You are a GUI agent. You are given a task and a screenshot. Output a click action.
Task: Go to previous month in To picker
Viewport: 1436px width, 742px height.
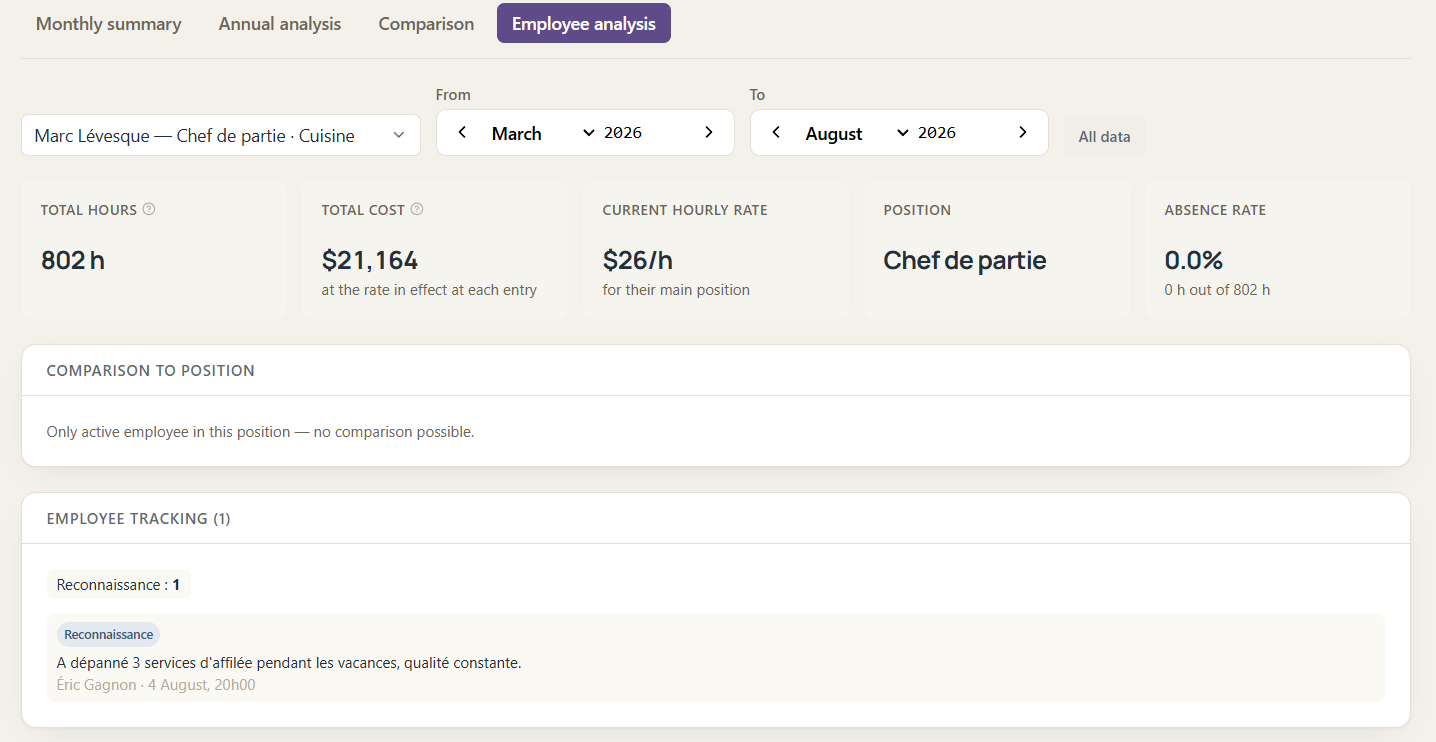[776, 133]
